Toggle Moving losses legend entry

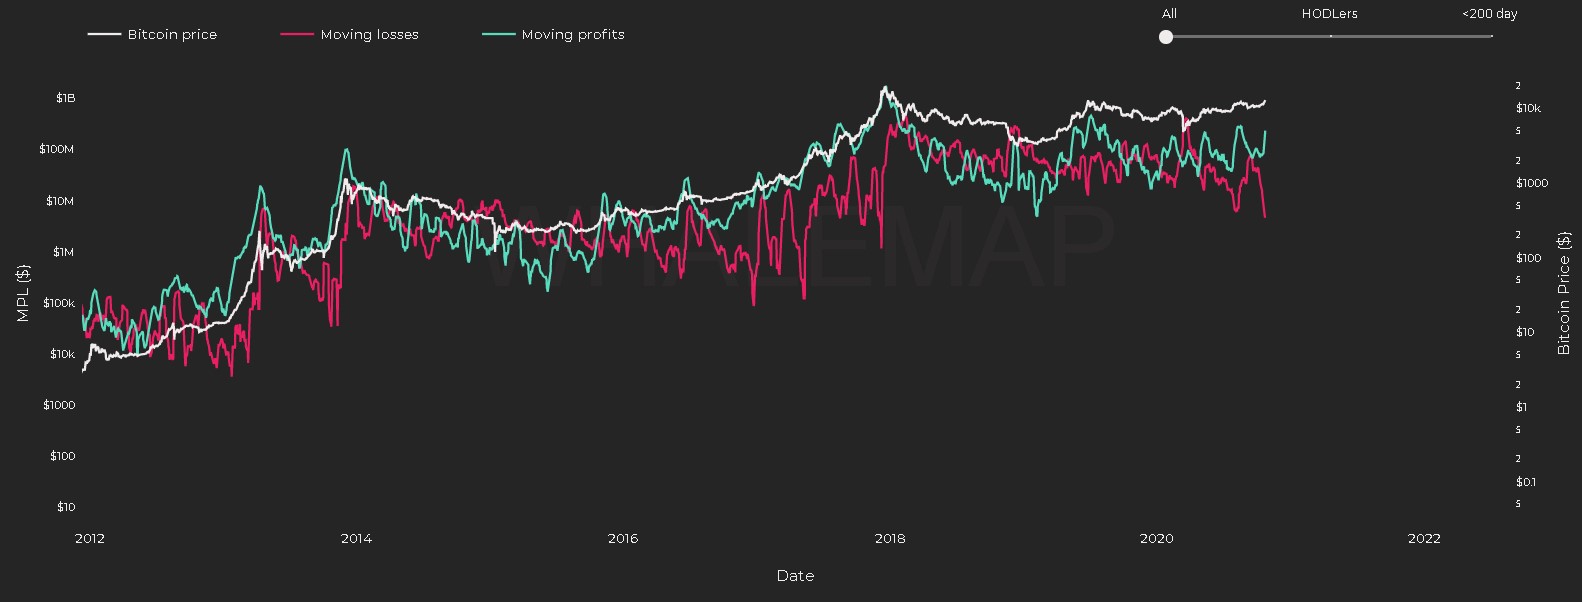coord(349,34)
